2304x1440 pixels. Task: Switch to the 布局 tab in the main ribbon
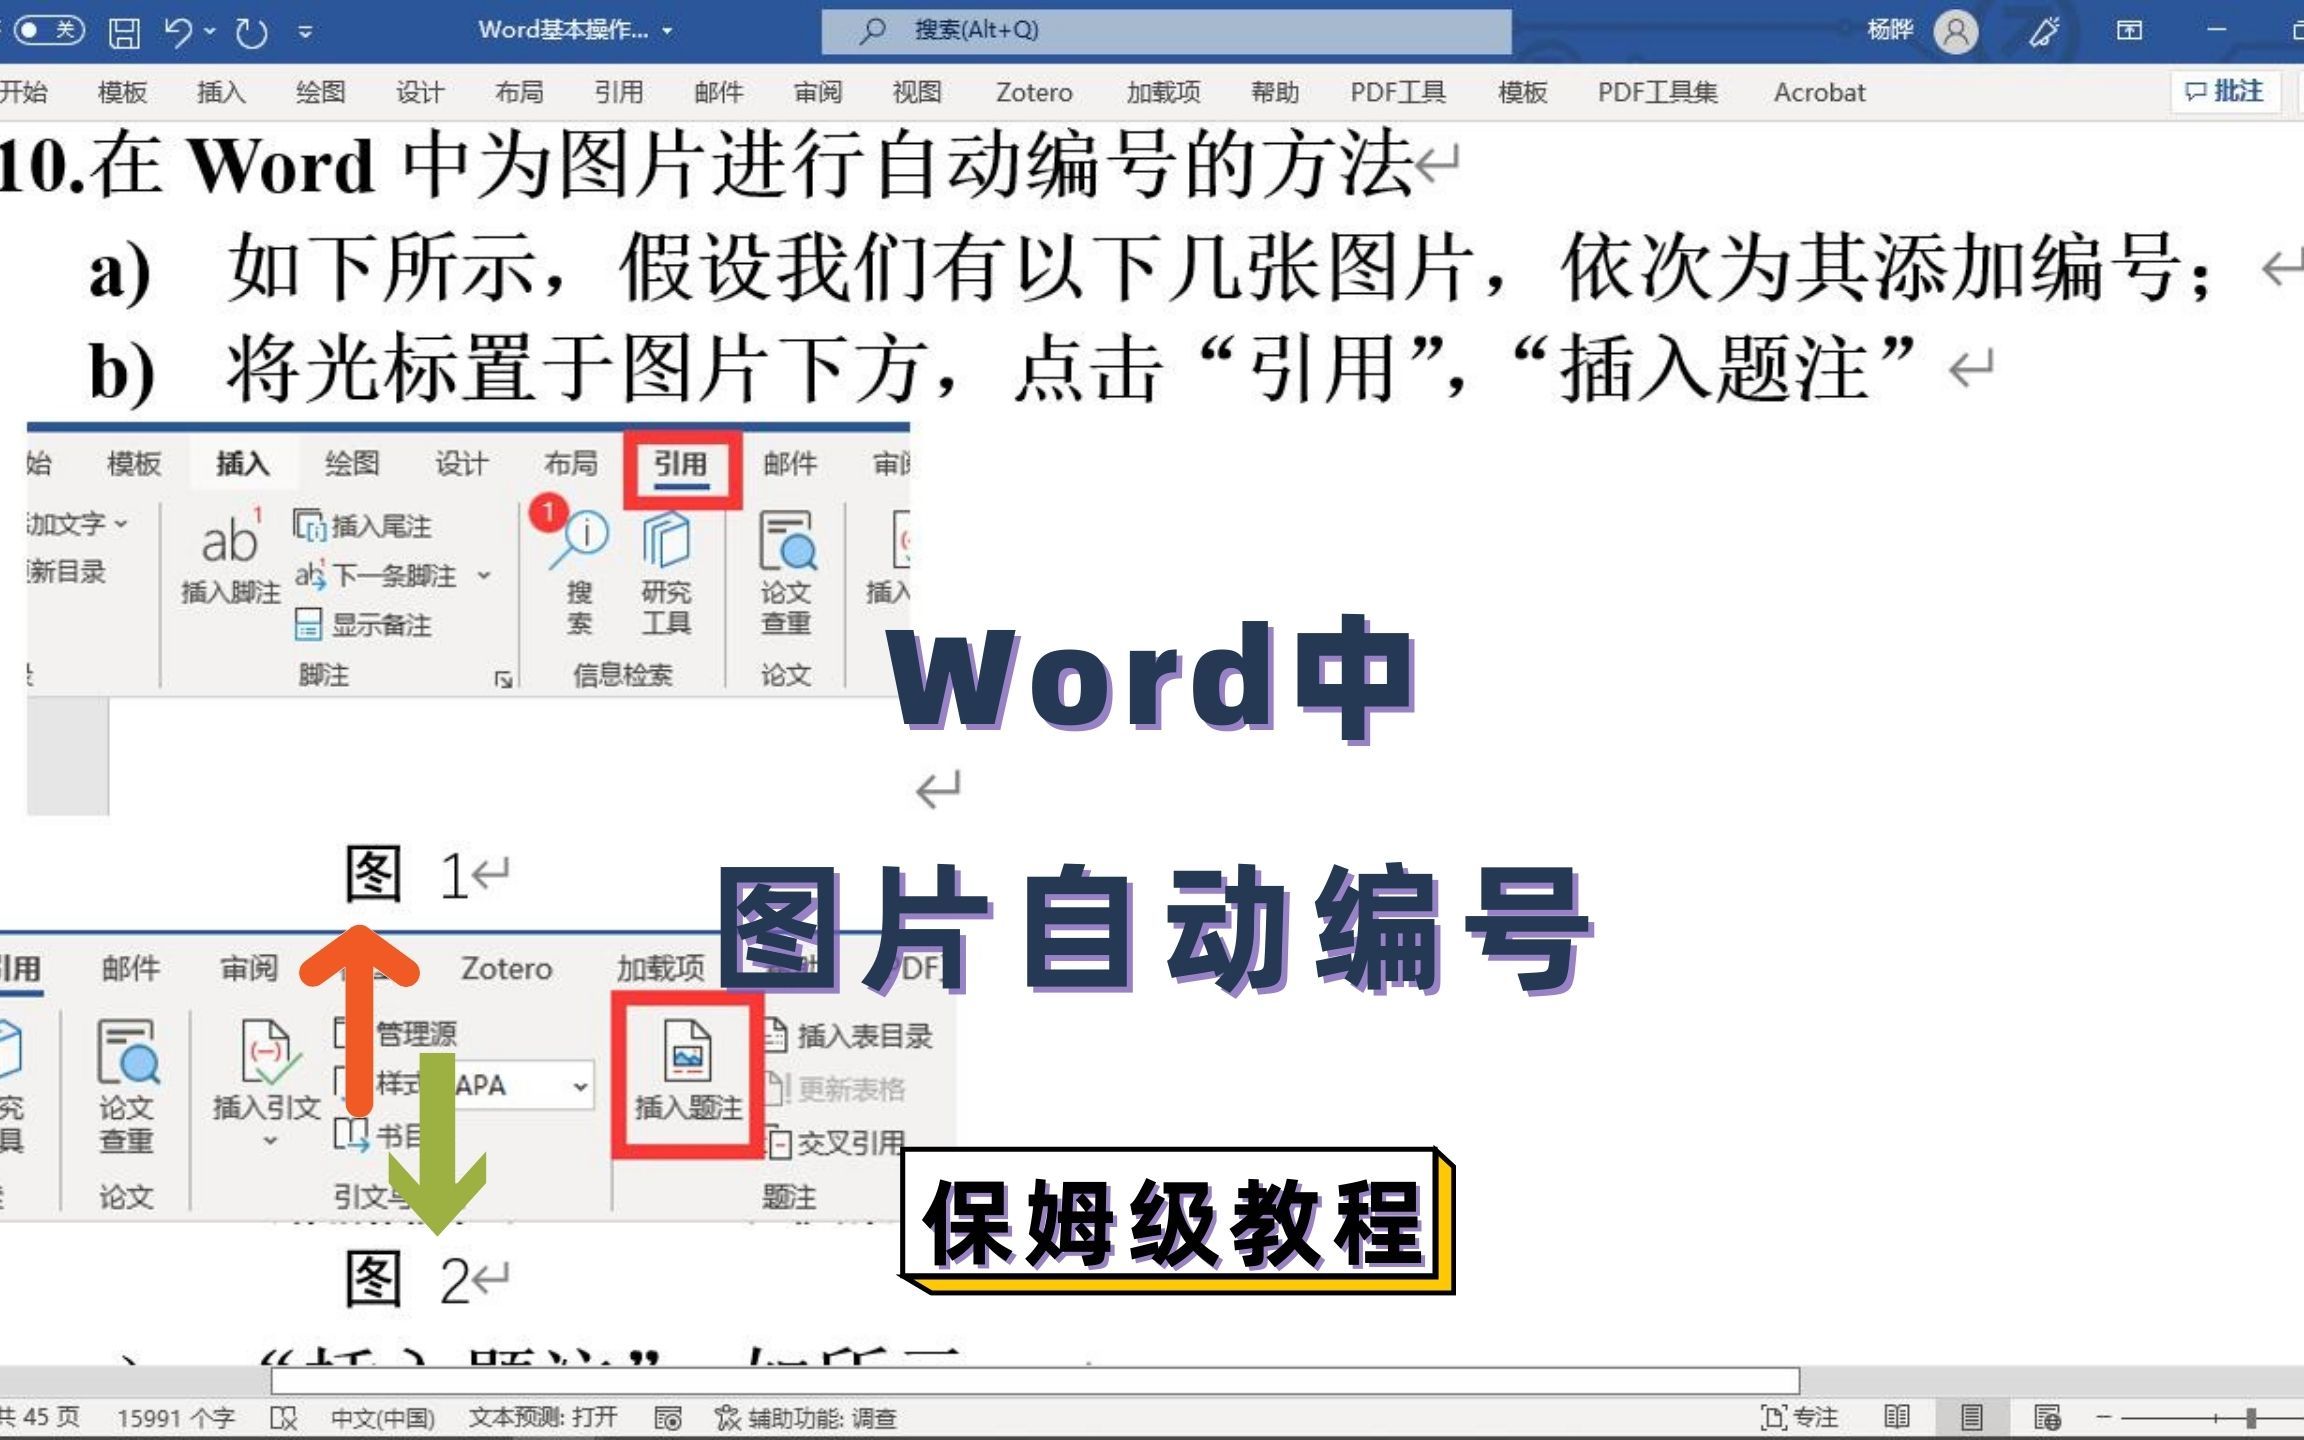click(519, 92)
